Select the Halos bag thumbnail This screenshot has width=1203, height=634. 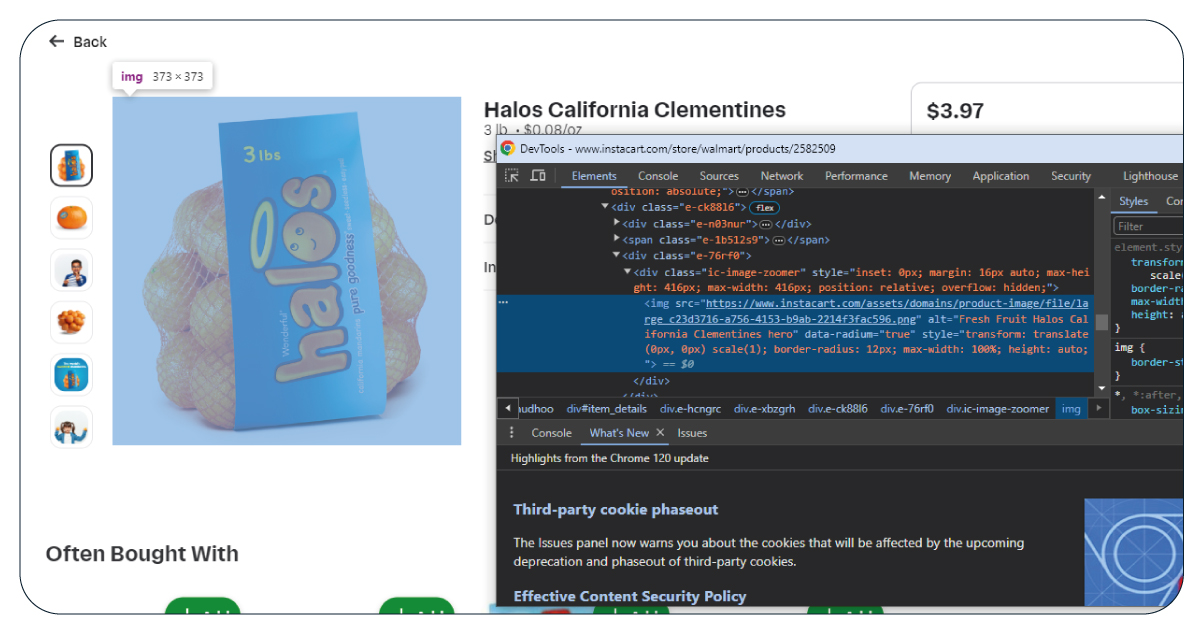click(x=72, y=165)
